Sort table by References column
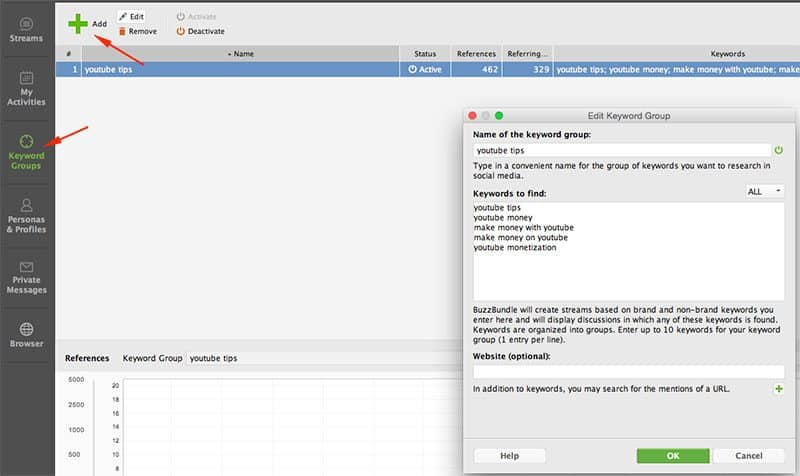 click(x=476, y=54)
